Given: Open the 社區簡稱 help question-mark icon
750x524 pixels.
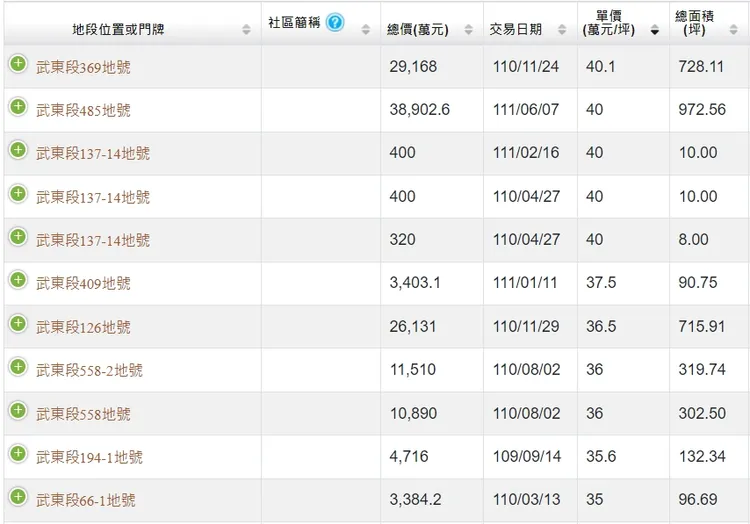Looking at the screenshot, I should tap(335, 22).
